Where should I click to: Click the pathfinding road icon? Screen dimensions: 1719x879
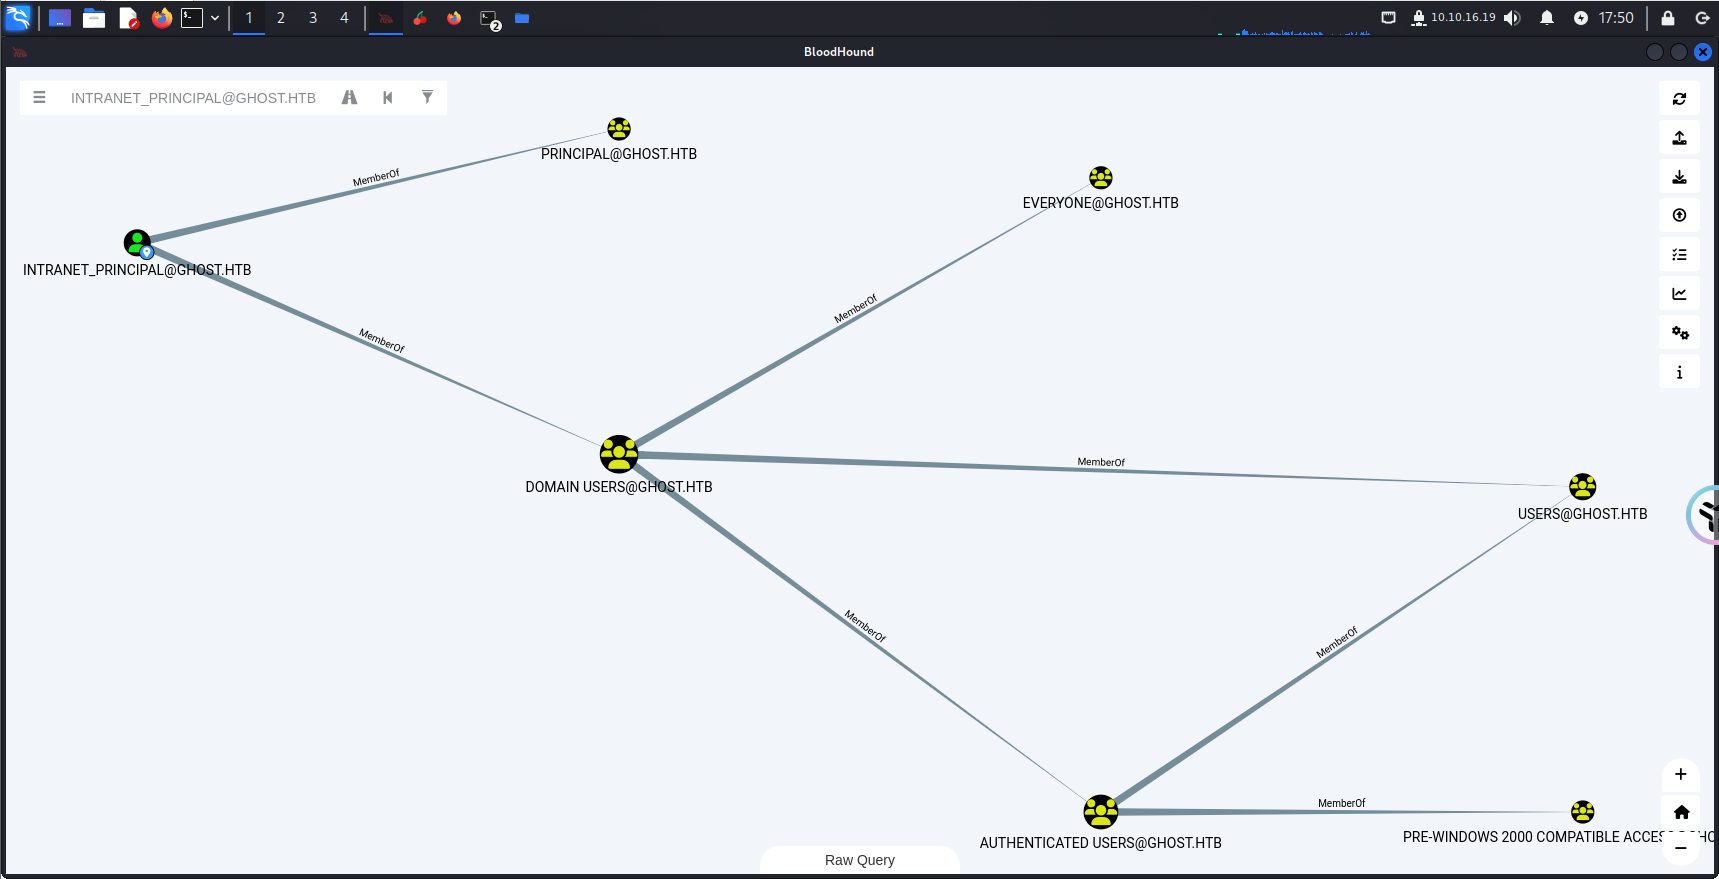pos(349,98)
